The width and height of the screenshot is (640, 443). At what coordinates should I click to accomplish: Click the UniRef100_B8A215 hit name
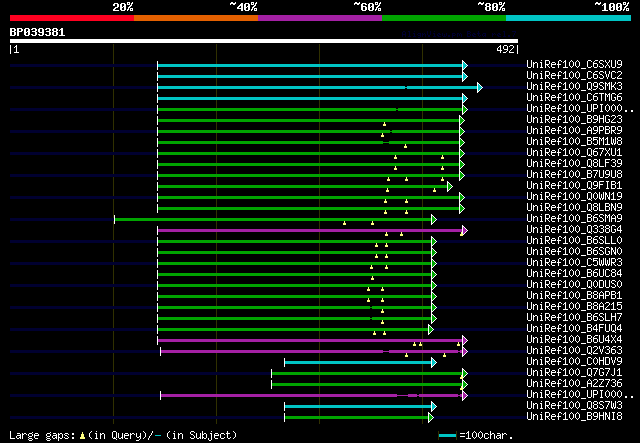tap(574, 307)
